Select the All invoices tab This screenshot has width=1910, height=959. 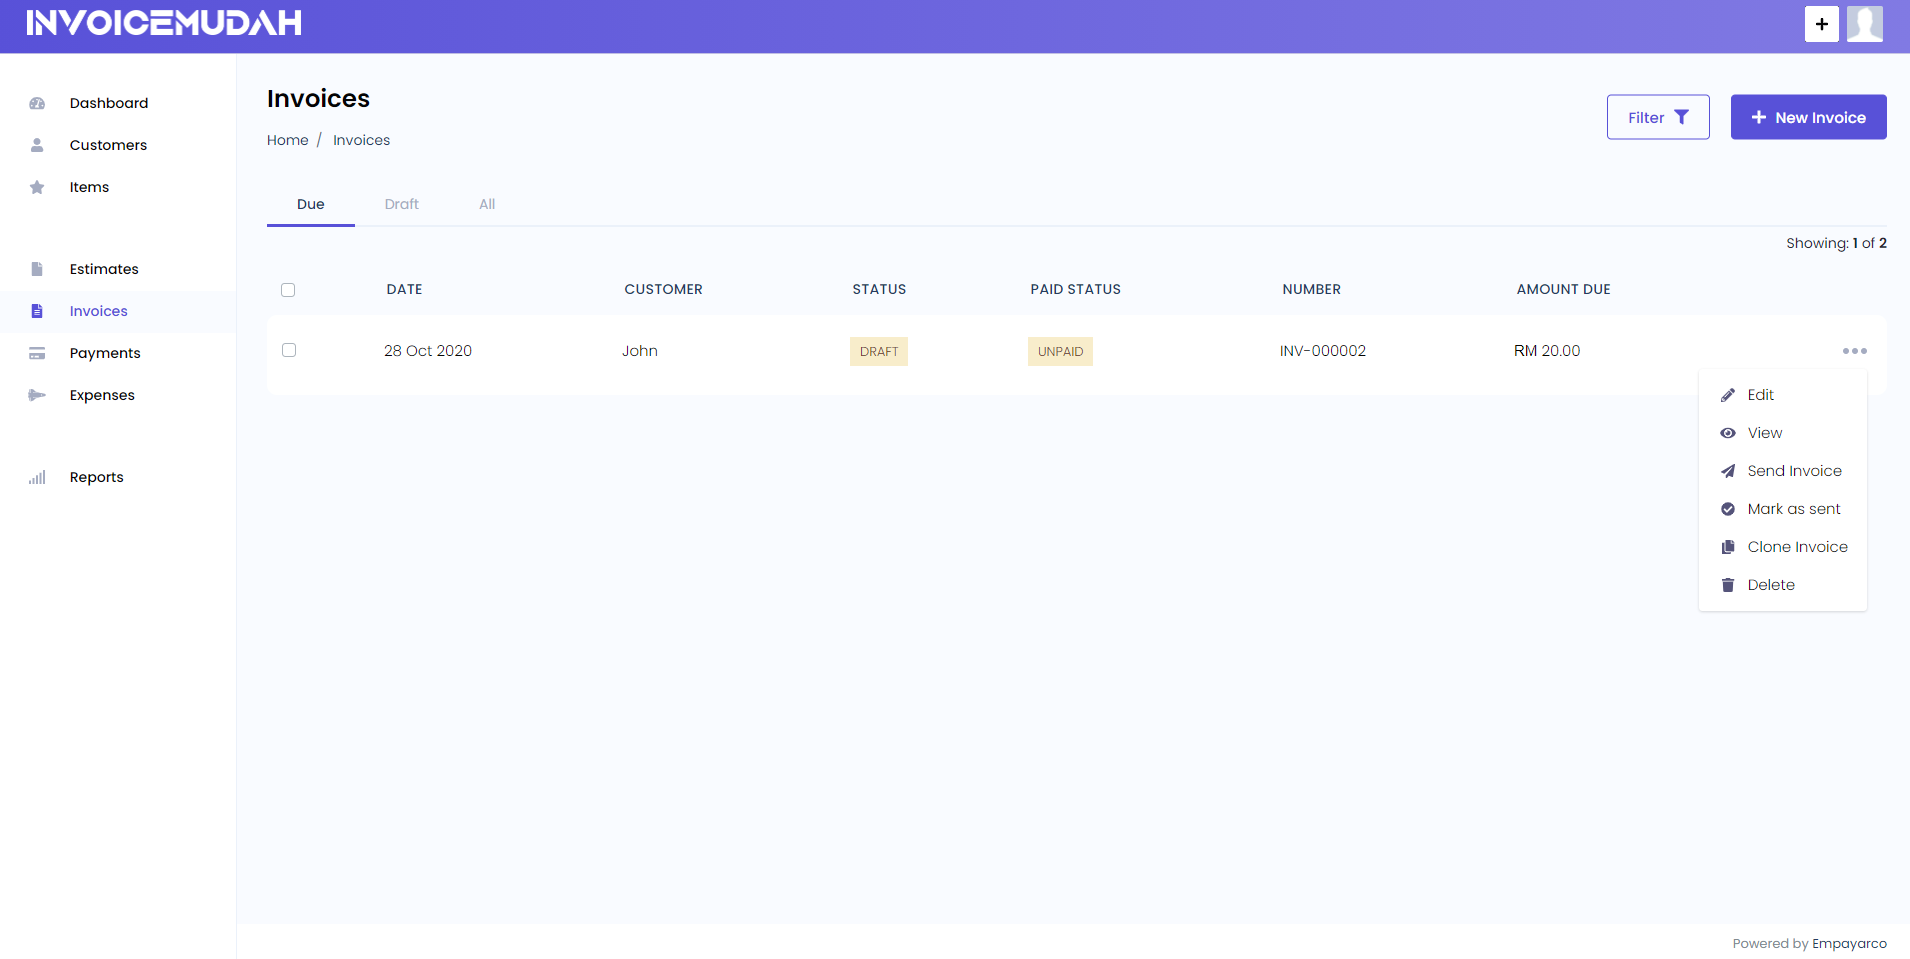[486, 204]
